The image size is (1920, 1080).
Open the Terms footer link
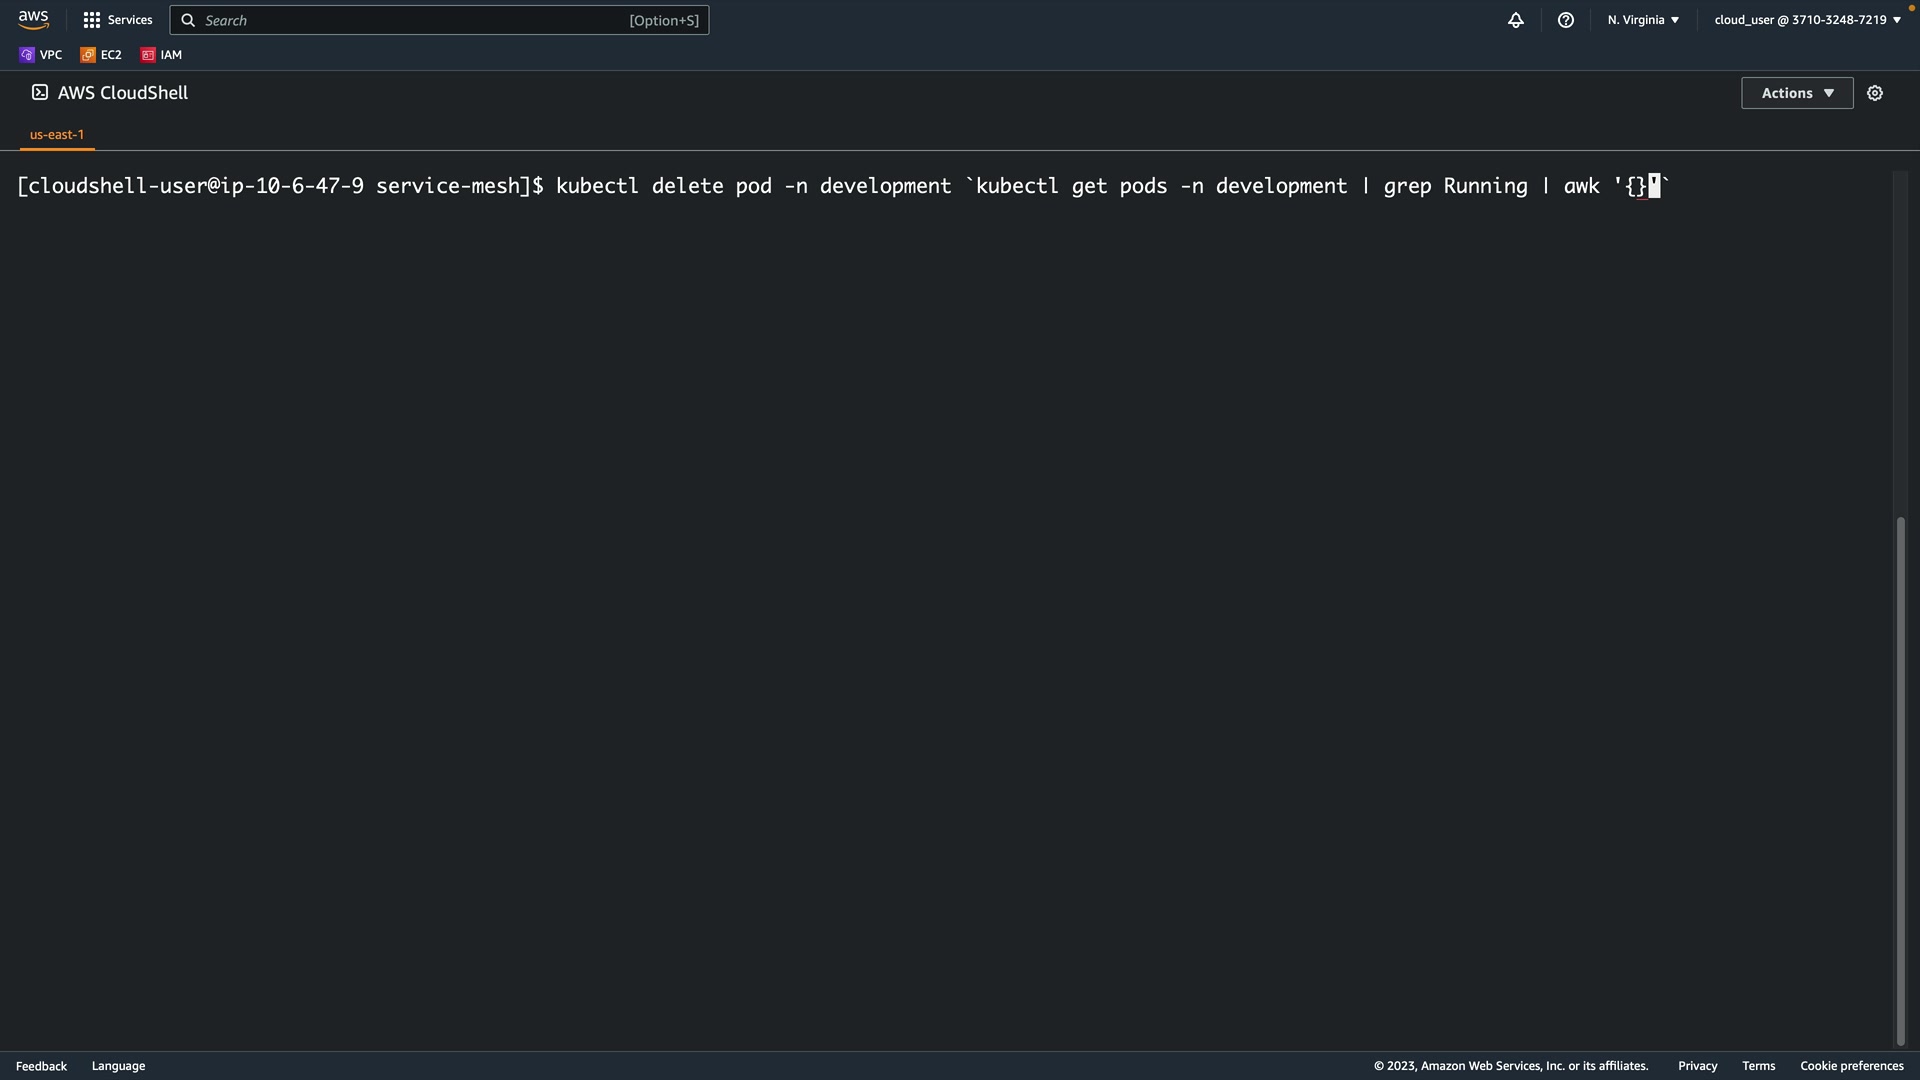[x=1758, y=1066]
